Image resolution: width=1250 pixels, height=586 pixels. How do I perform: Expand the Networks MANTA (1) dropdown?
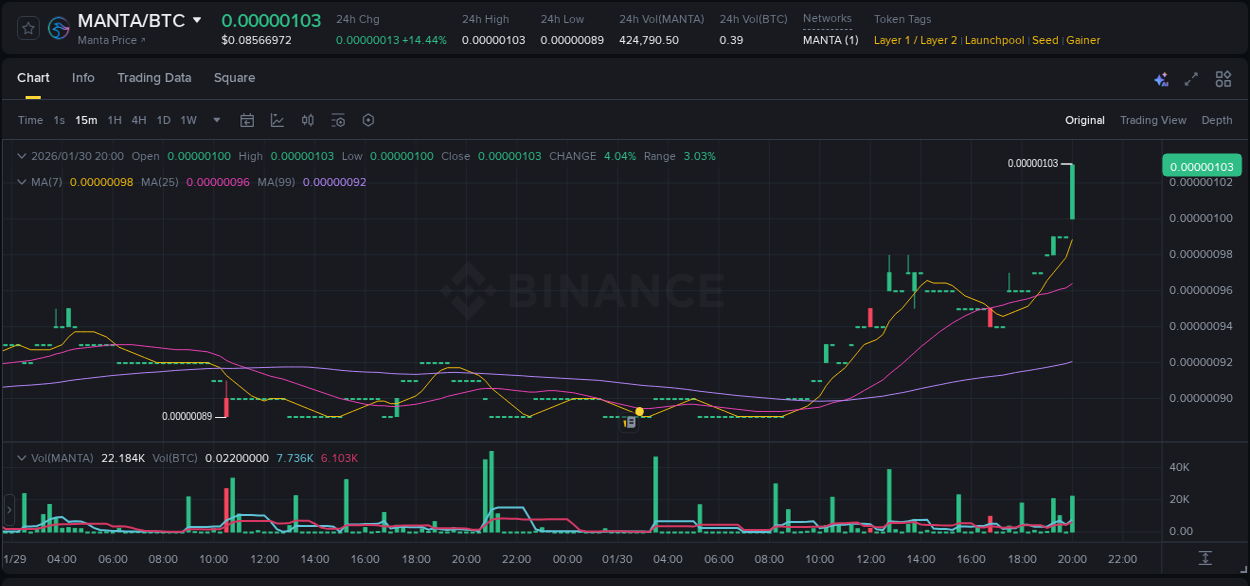(830, 40)
